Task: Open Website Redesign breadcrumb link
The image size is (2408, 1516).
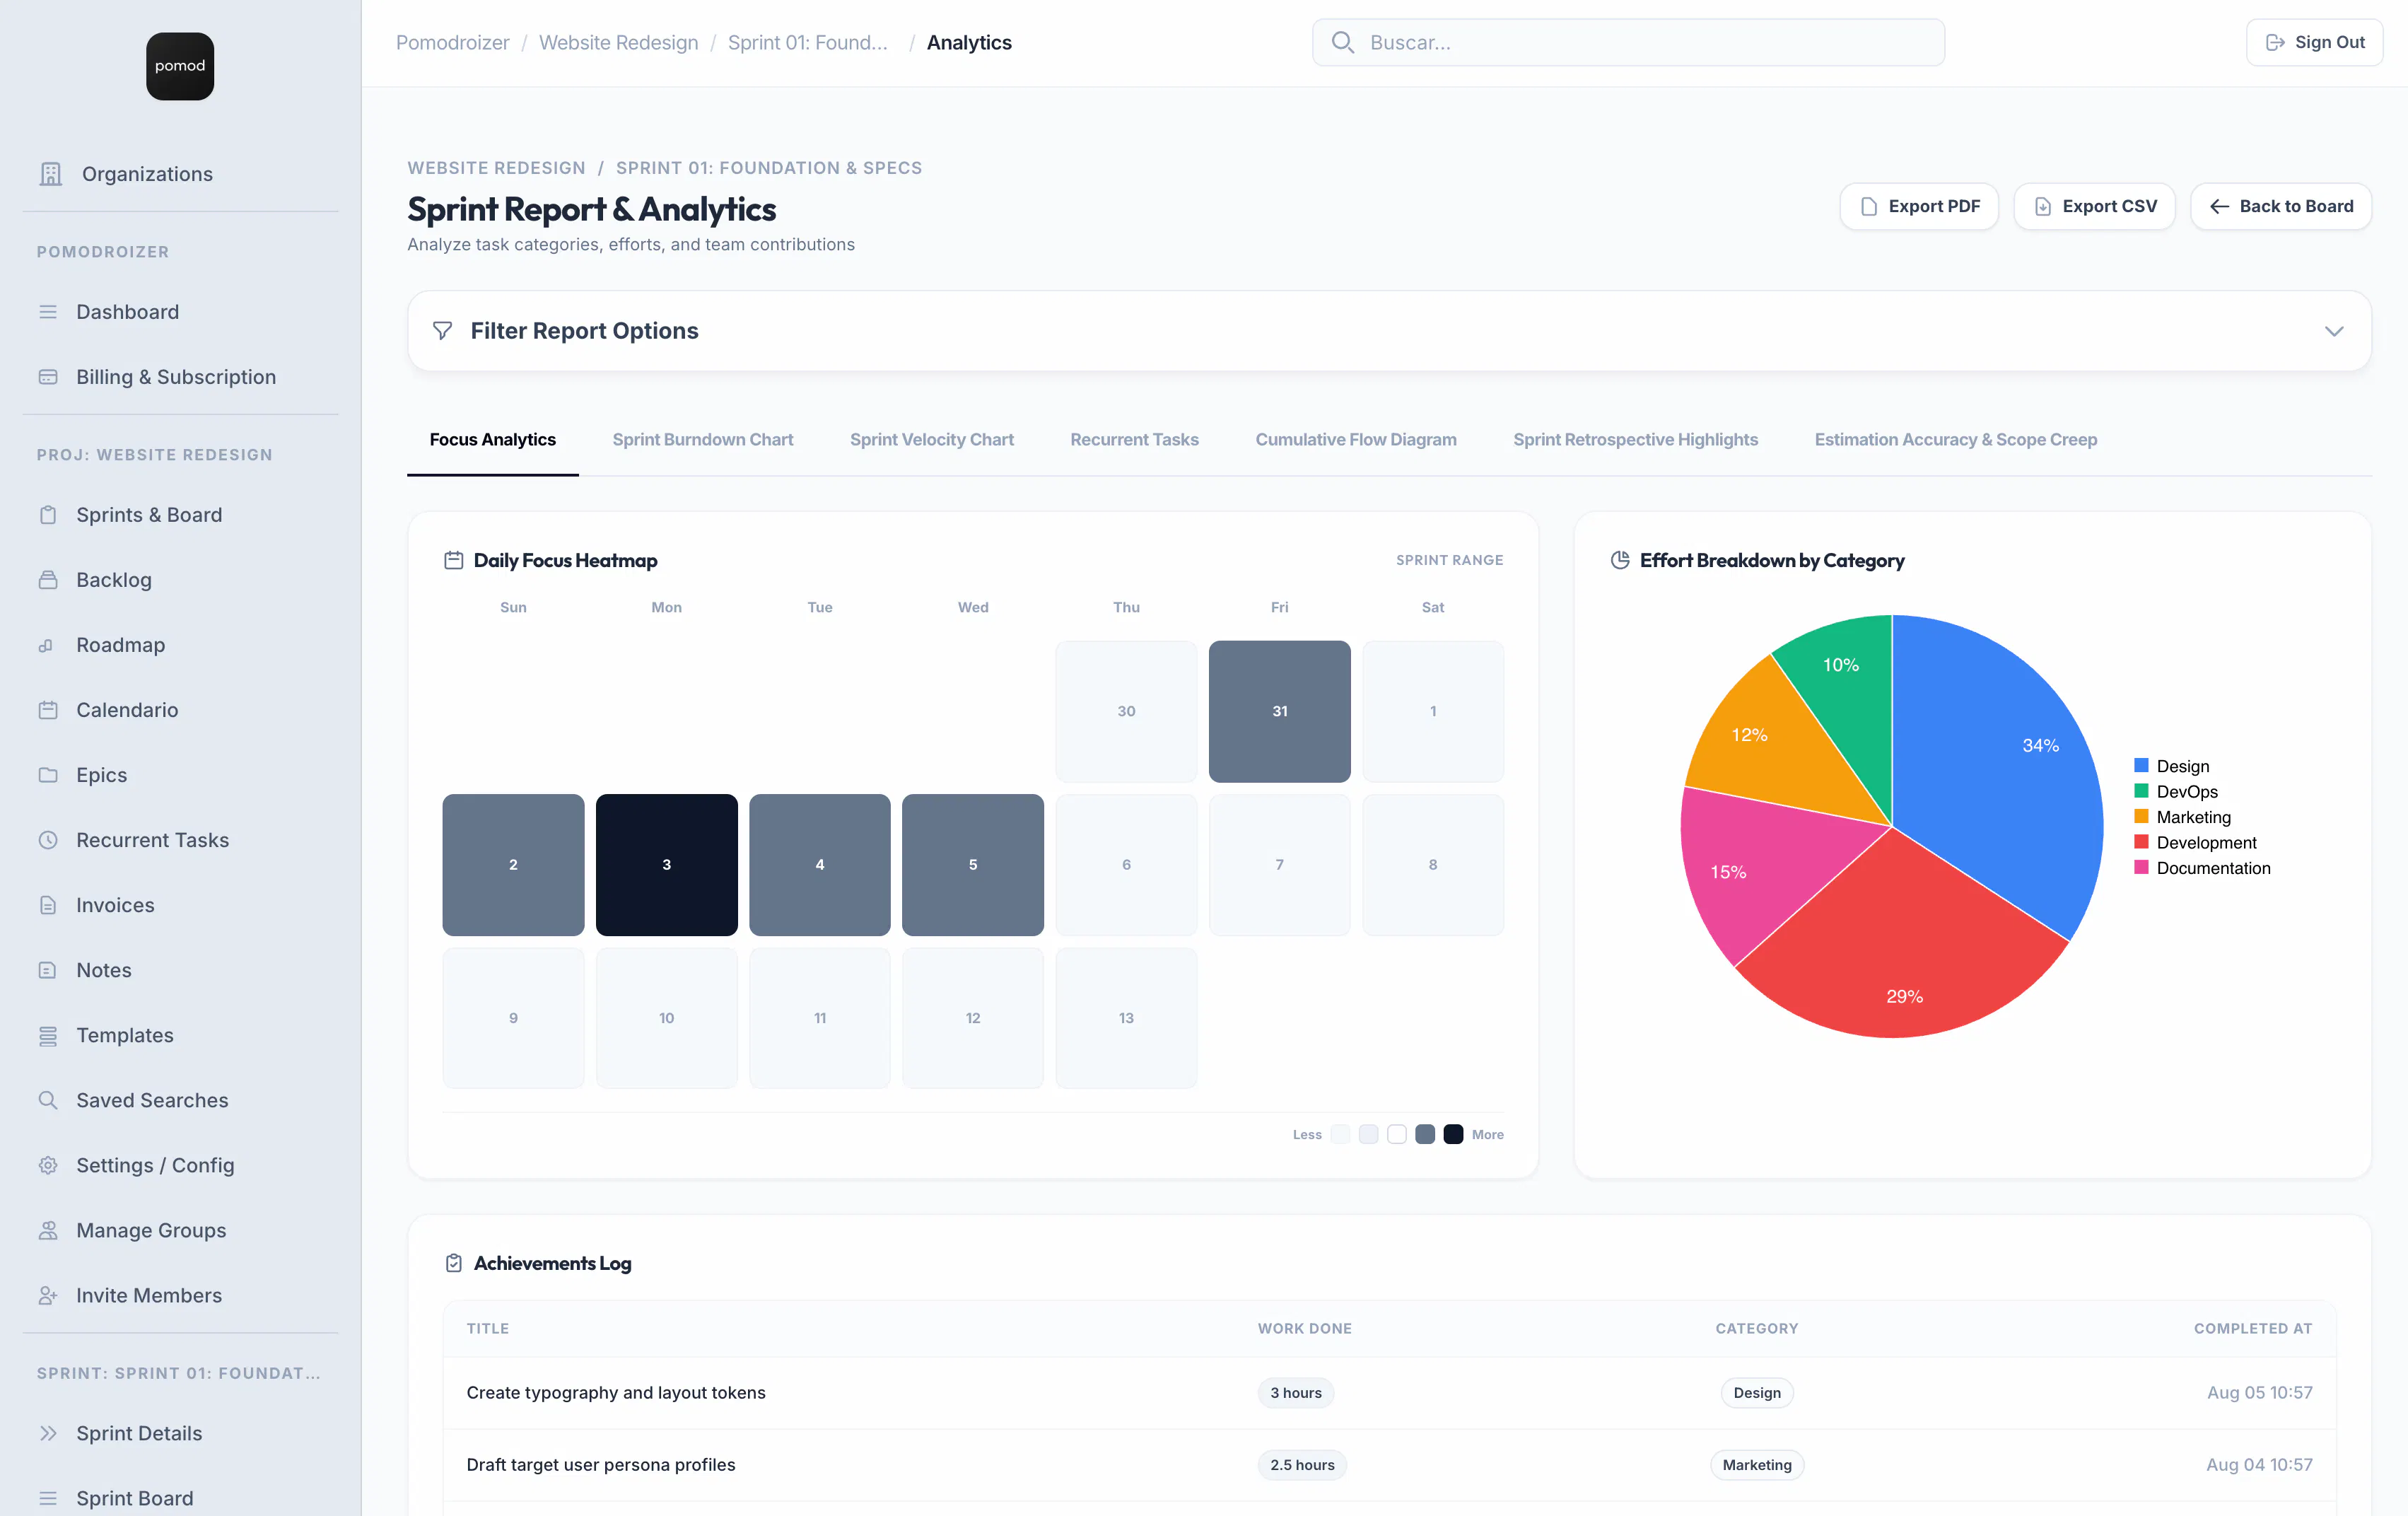Action: coord(618,42)
